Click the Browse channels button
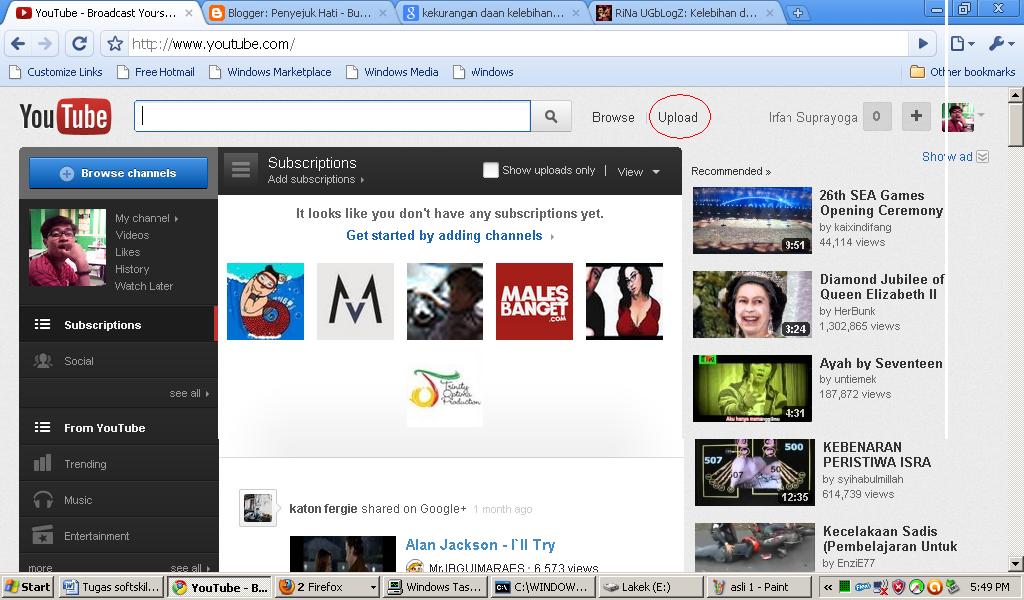Image resolution: width=1024 pixels, height=600 pixels. tap(118, 173)
